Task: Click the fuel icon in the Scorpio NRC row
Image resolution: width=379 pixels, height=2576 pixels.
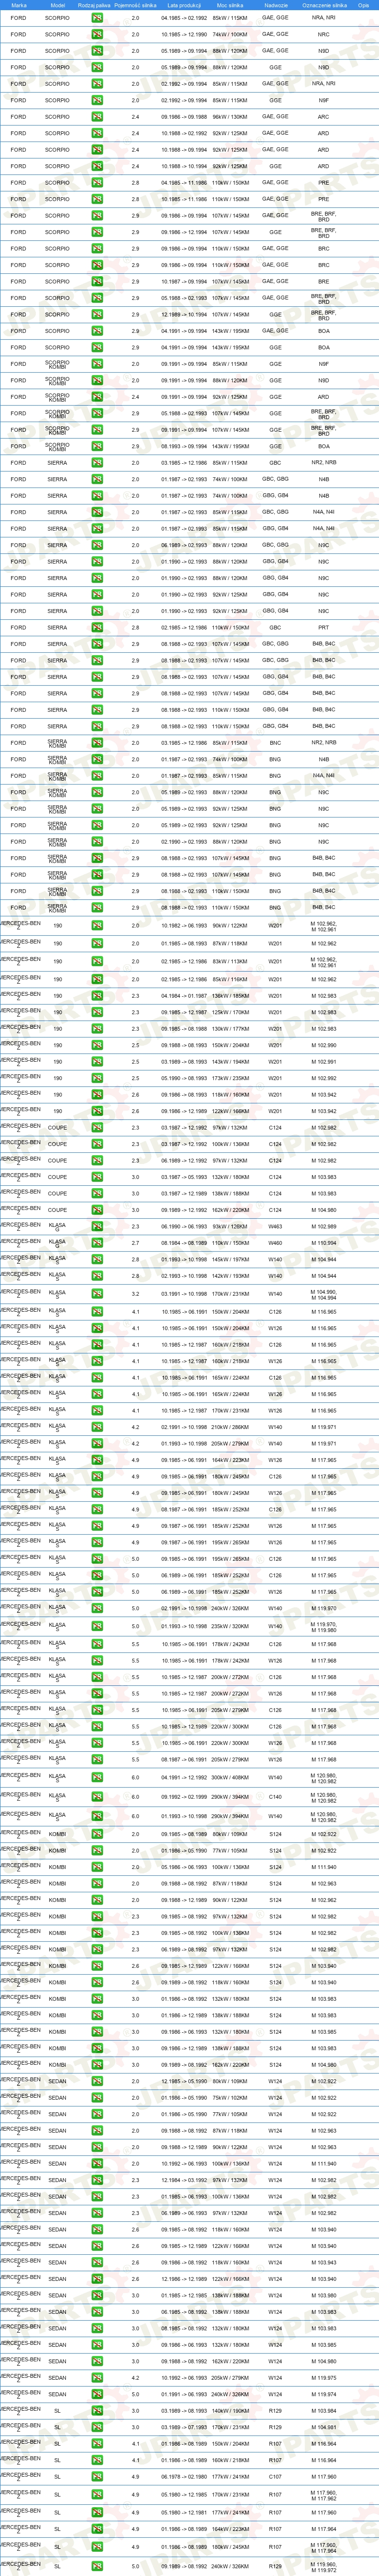Action: tap(97, 34)
